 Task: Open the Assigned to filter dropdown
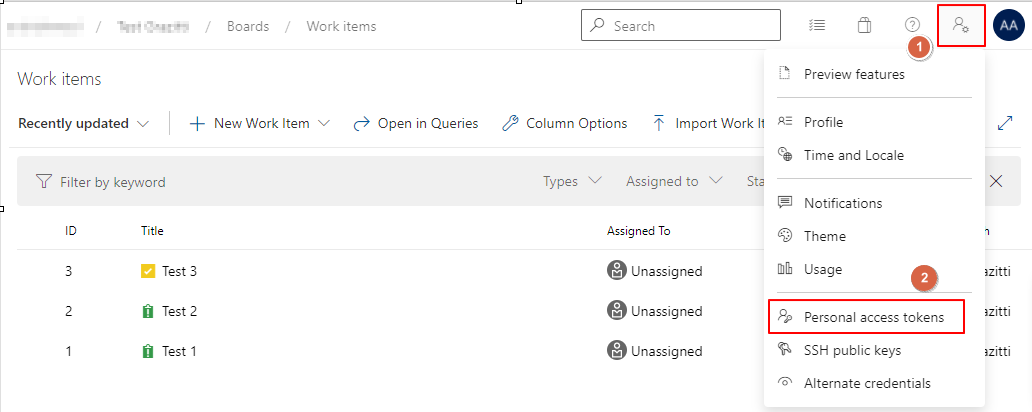pyautogui.click(x=674, y=181)
